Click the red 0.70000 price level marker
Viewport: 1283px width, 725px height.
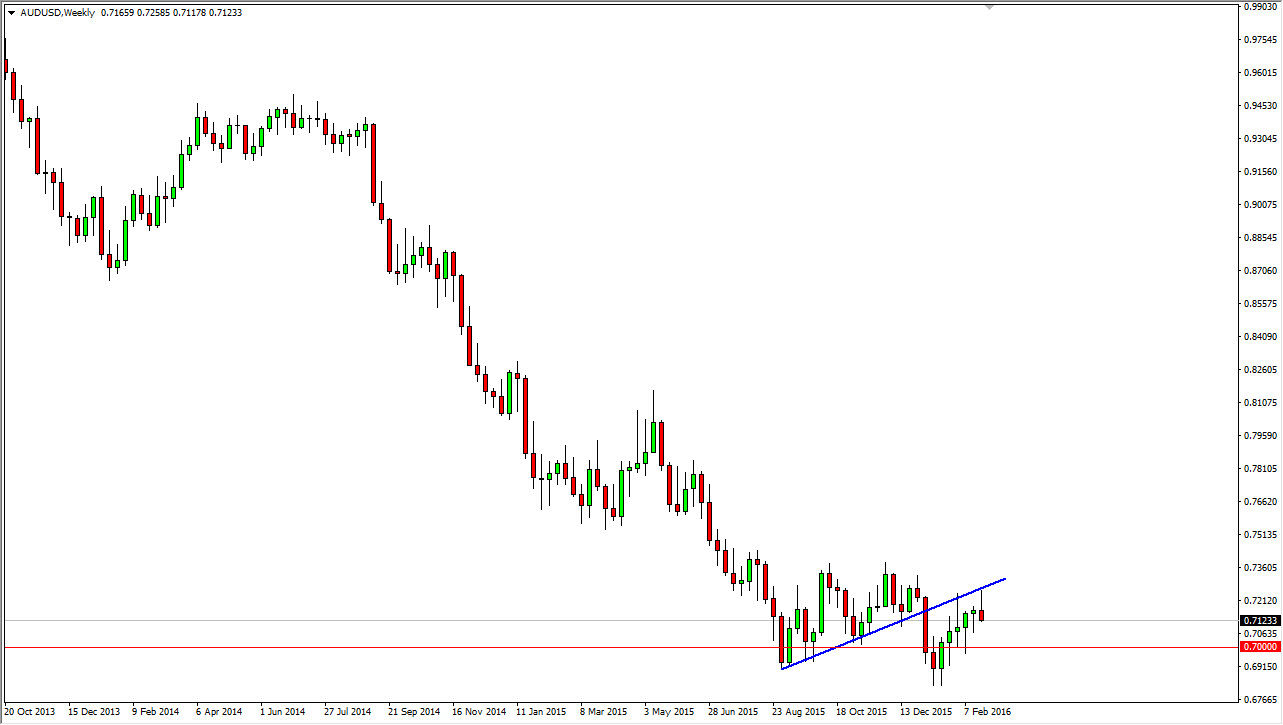(x=1259, y=647)
